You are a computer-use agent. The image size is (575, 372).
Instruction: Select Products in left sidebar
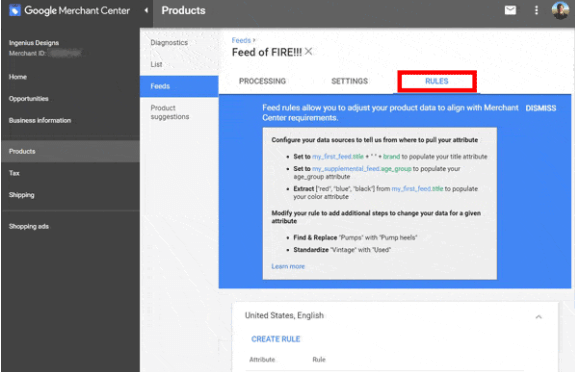[x=70, y=151]
